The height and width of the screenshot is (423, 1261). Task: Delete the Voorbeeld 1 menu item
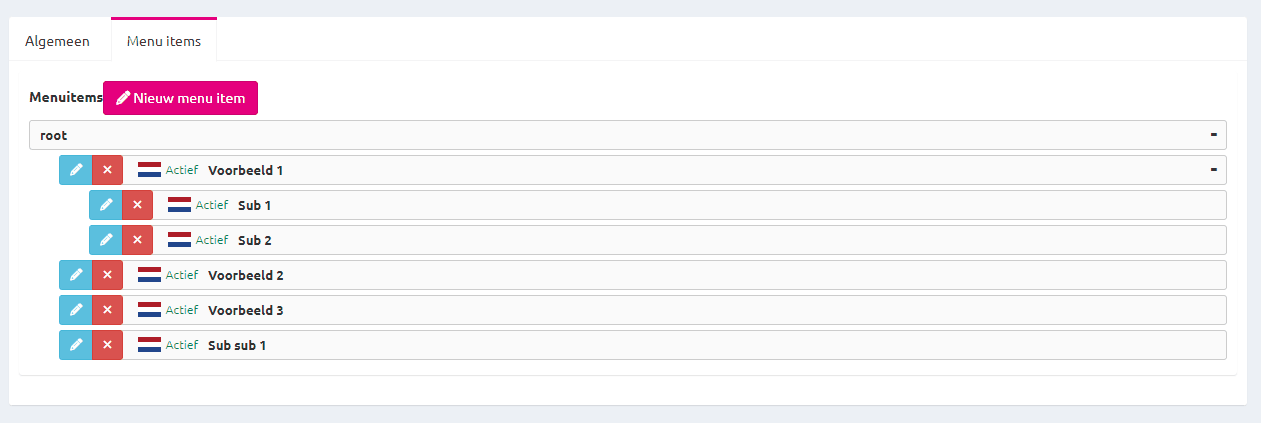(107, 170)
